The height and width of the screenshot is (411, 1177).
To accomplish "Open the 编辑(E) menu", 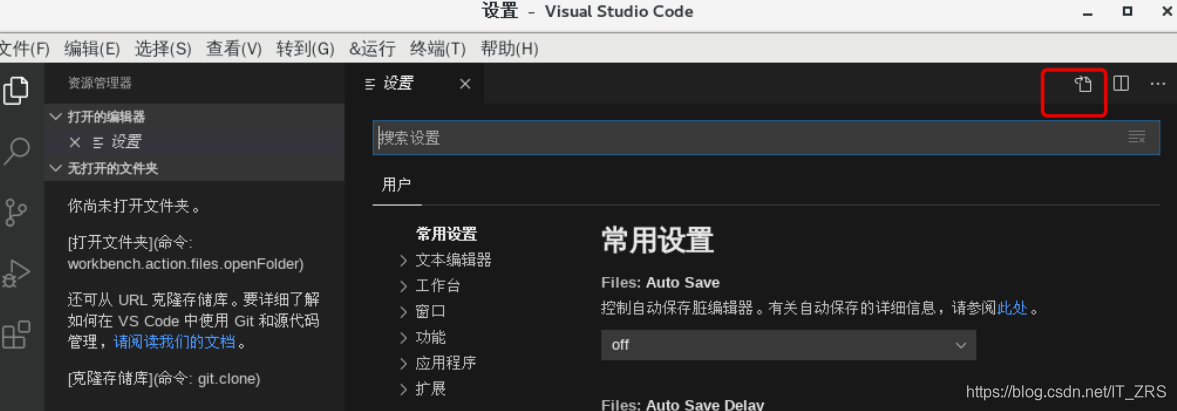I will (x=92, y=50).
